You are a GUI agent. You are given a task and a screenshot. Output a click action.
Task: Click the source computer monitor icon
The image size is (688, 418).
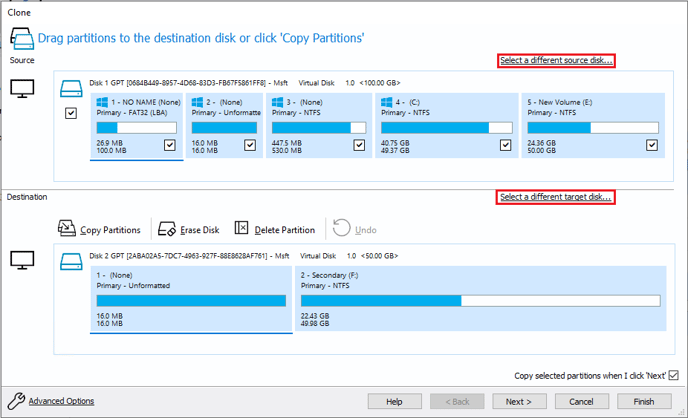pyautogui.click(x=22, y=89)
